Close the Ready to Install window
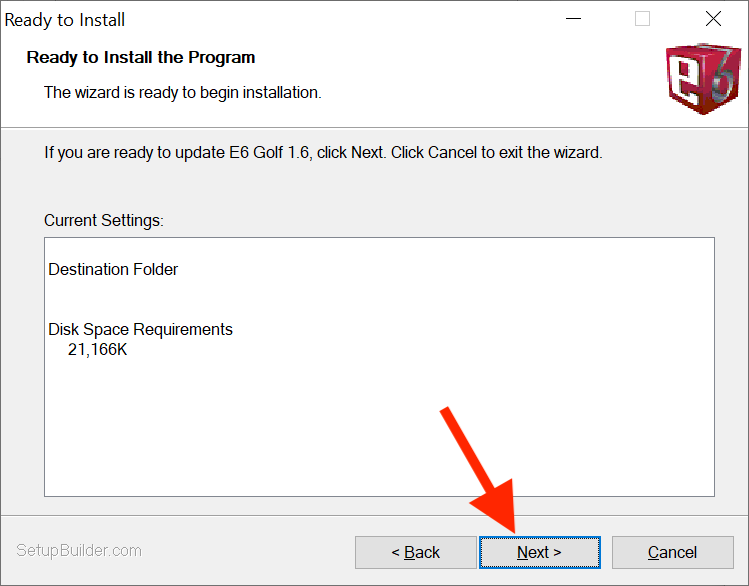 [713, 19]
